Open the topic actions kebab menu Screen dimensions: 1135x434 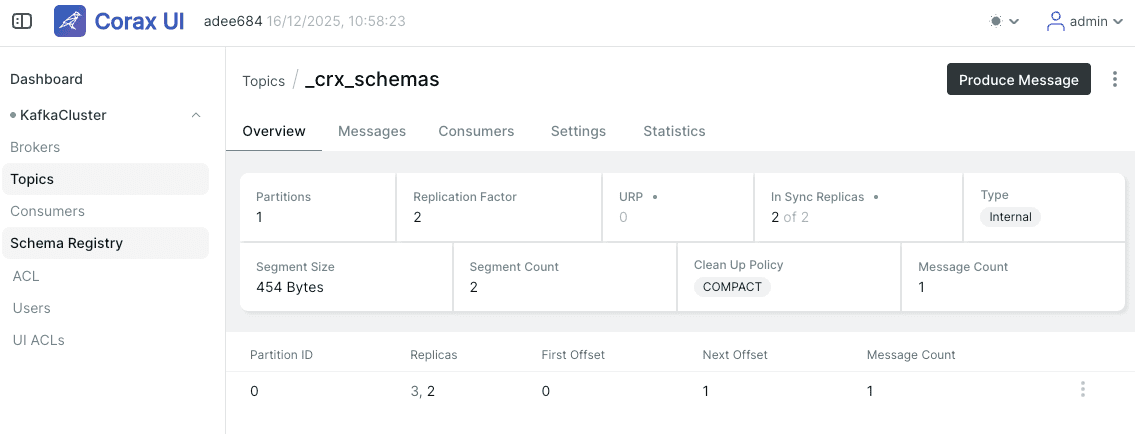[1115, 80]
